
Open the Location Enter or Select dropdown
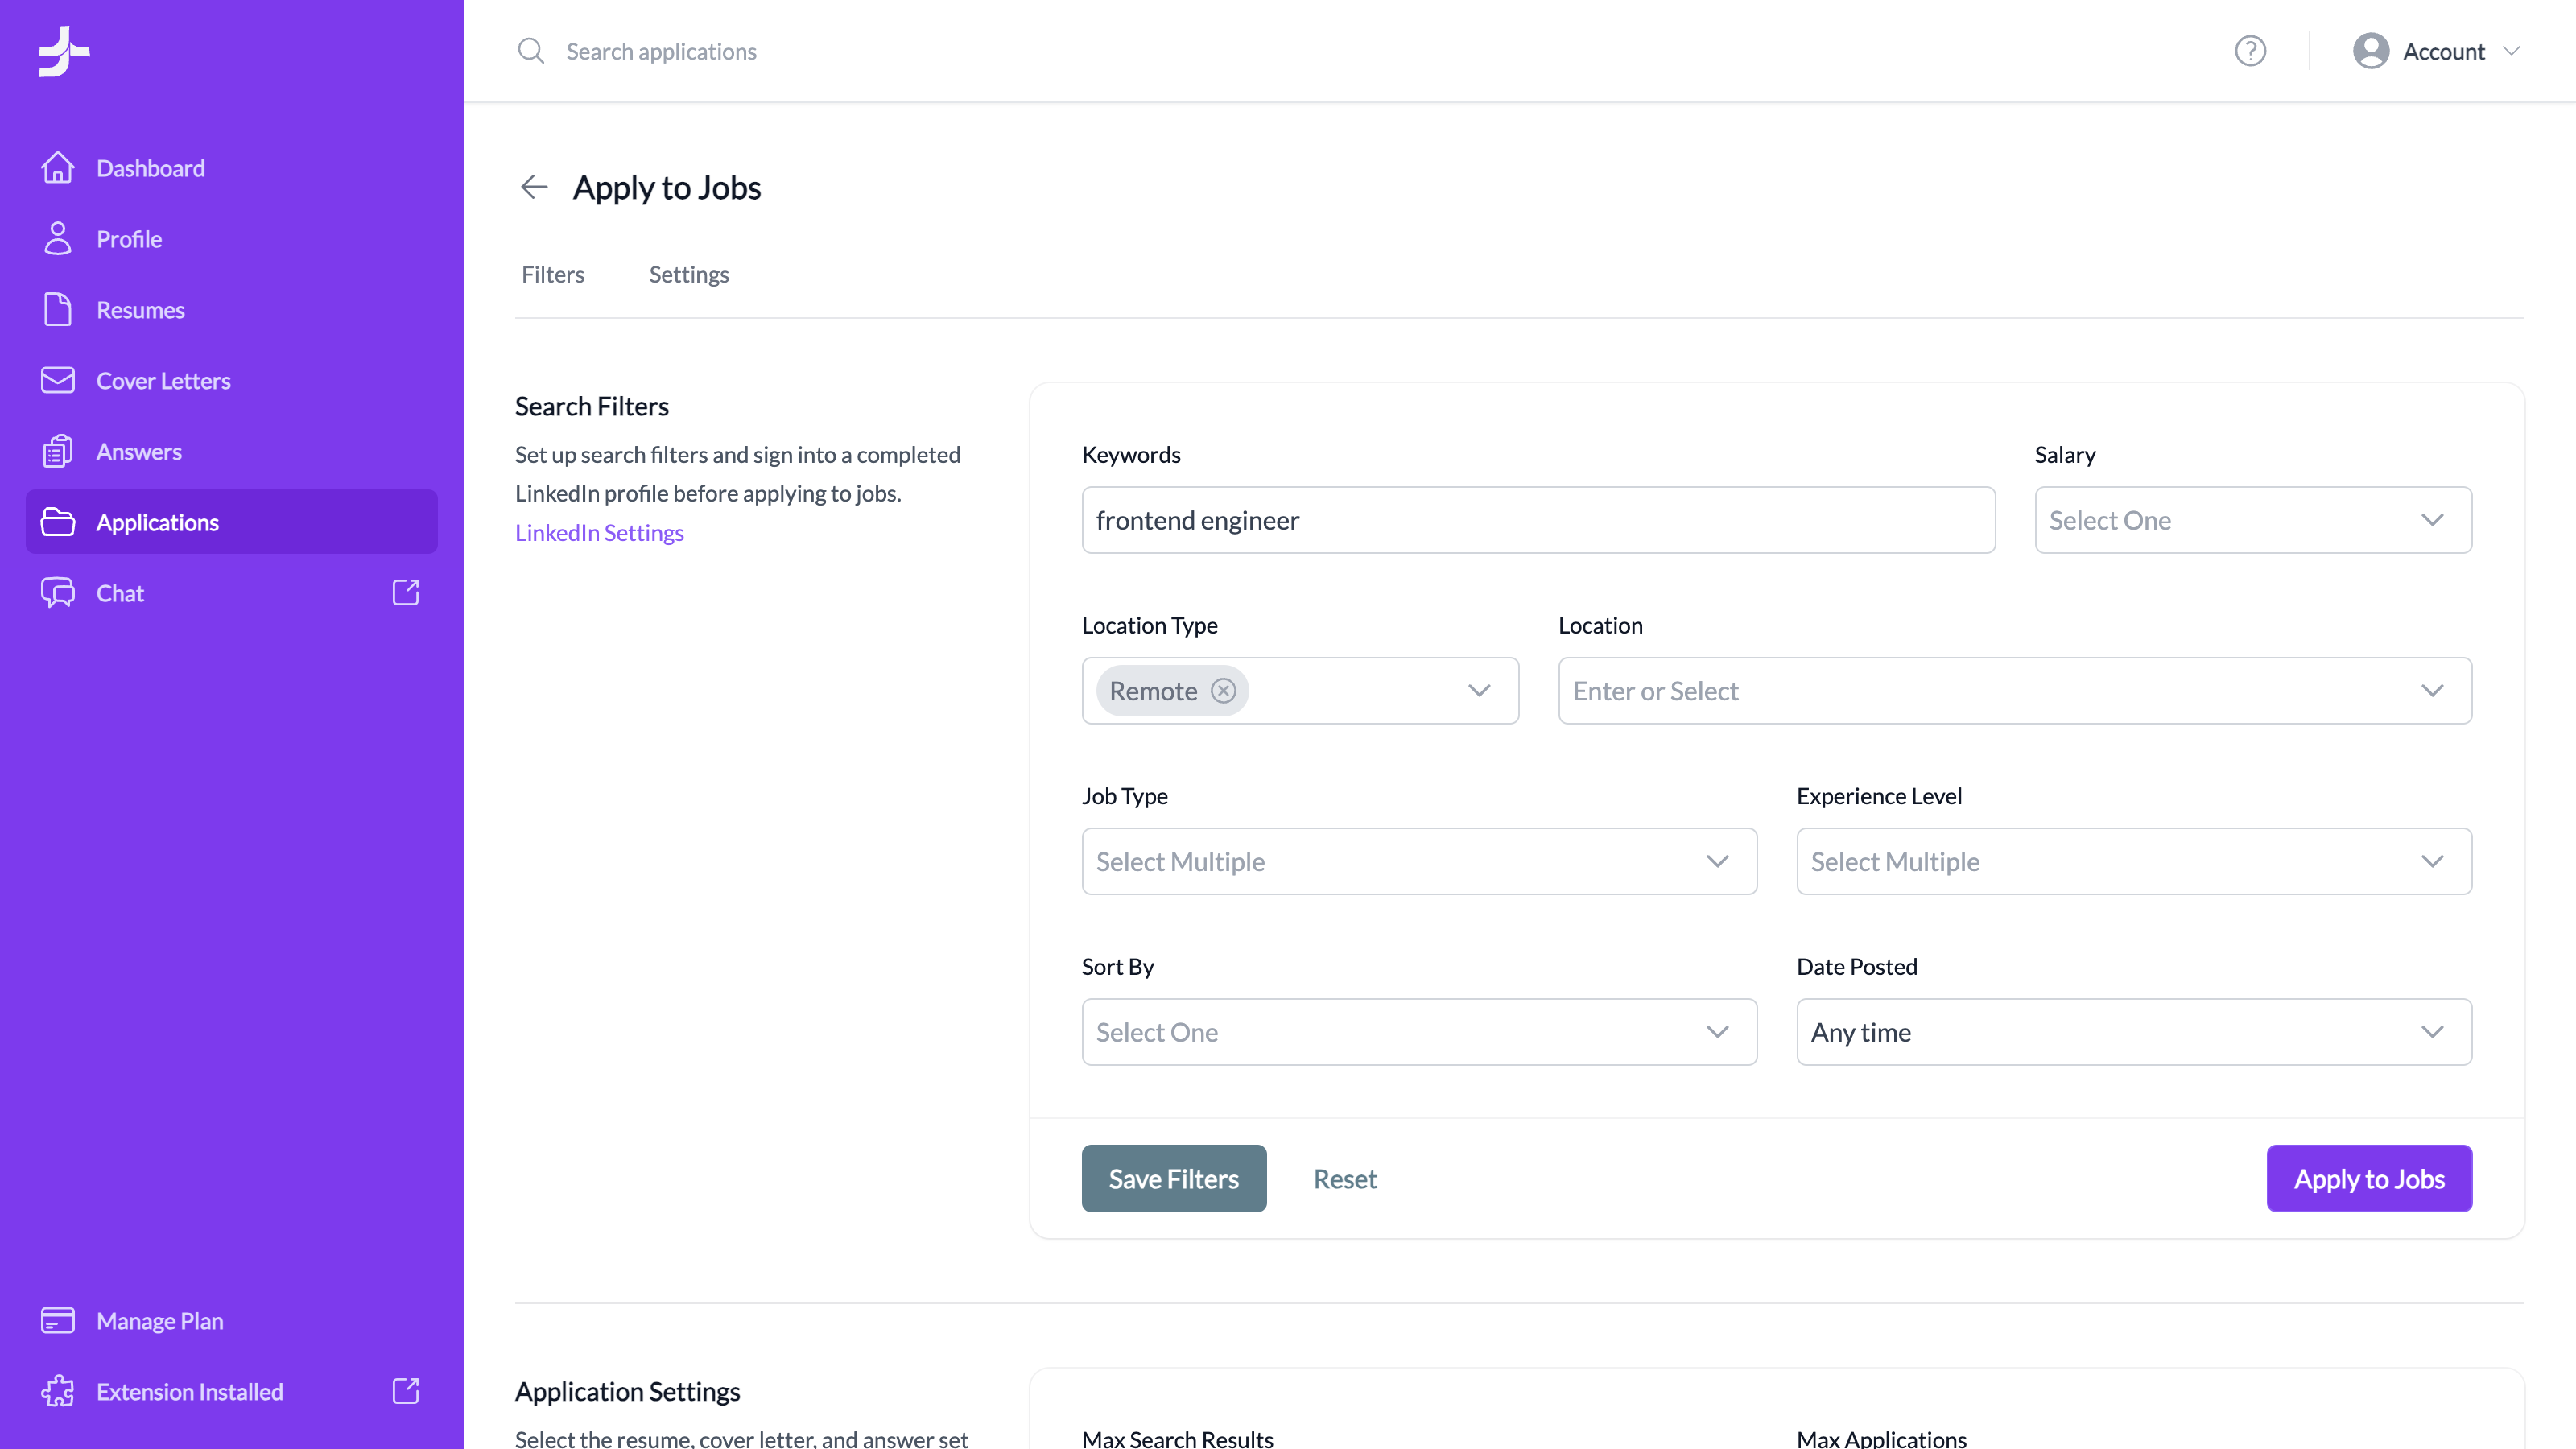click(x=2015, y=691)
